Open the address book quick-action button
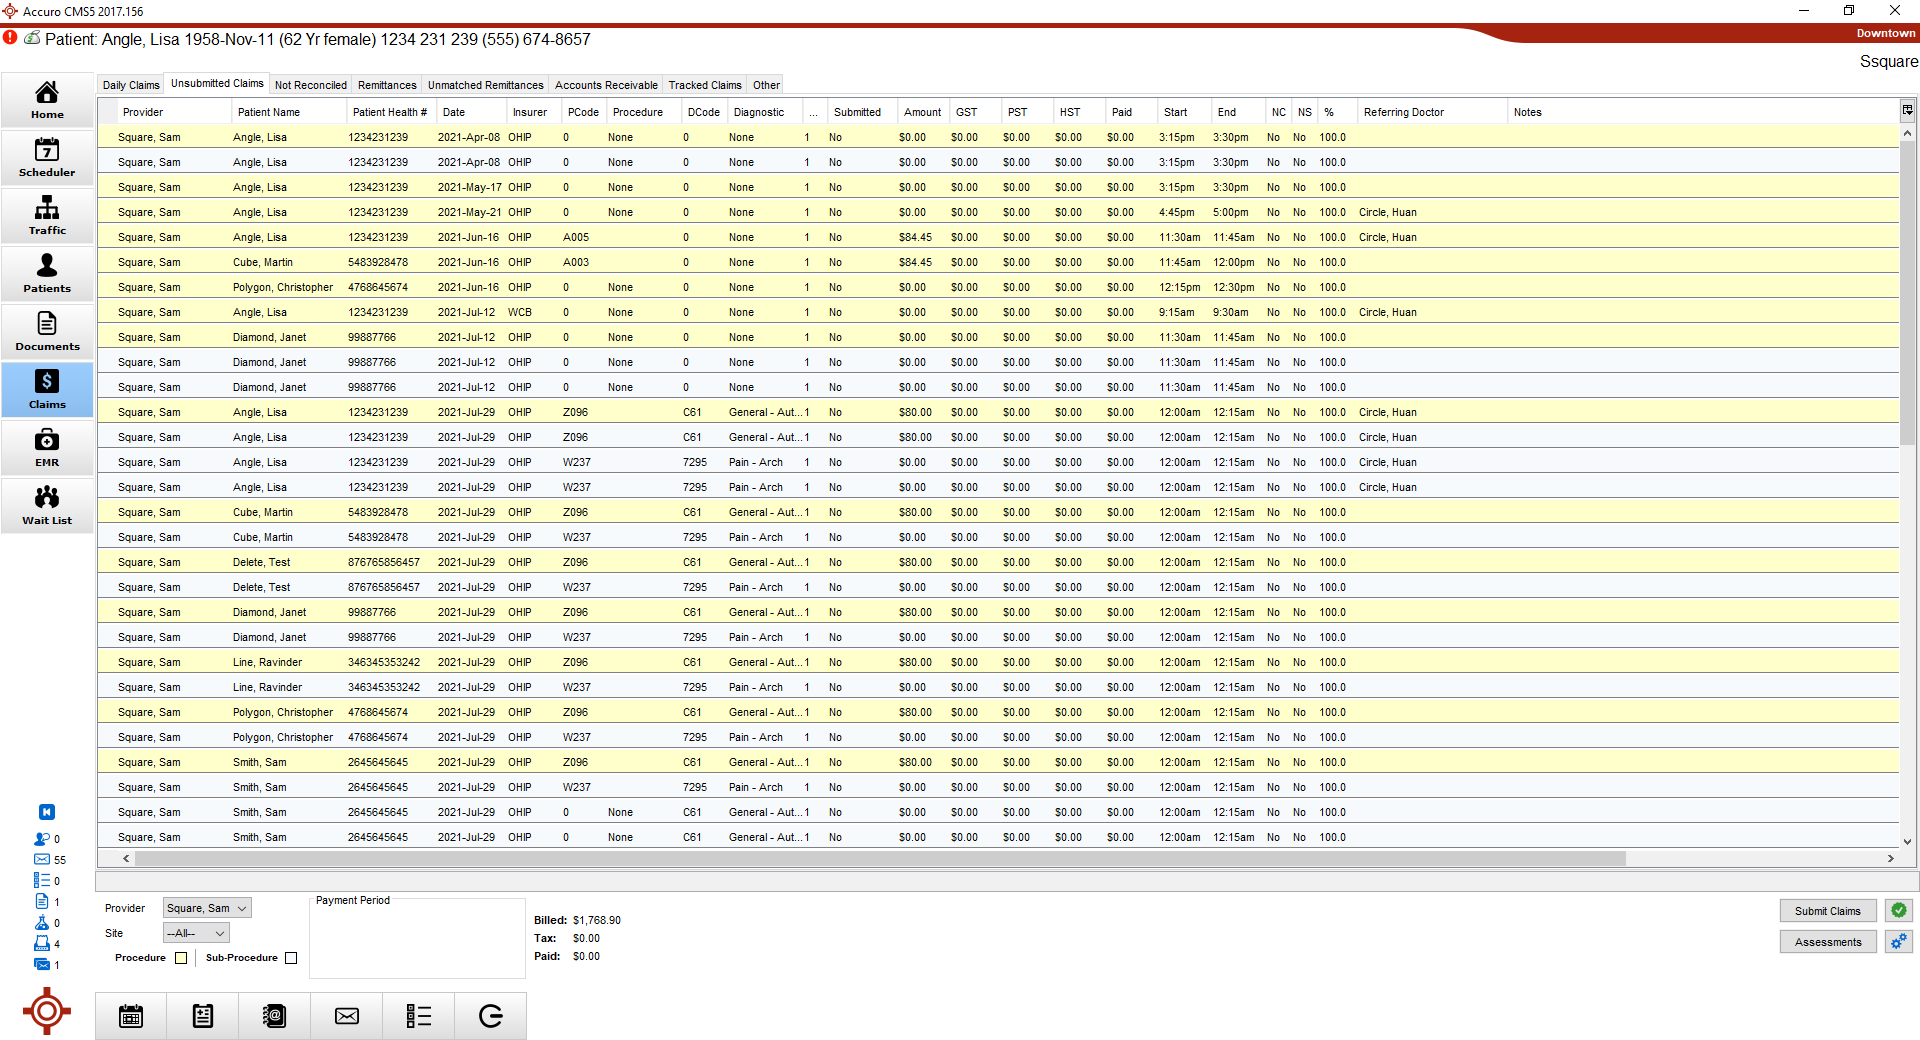Viewport: 1920px width, 1040px height. click(275, 1016)
